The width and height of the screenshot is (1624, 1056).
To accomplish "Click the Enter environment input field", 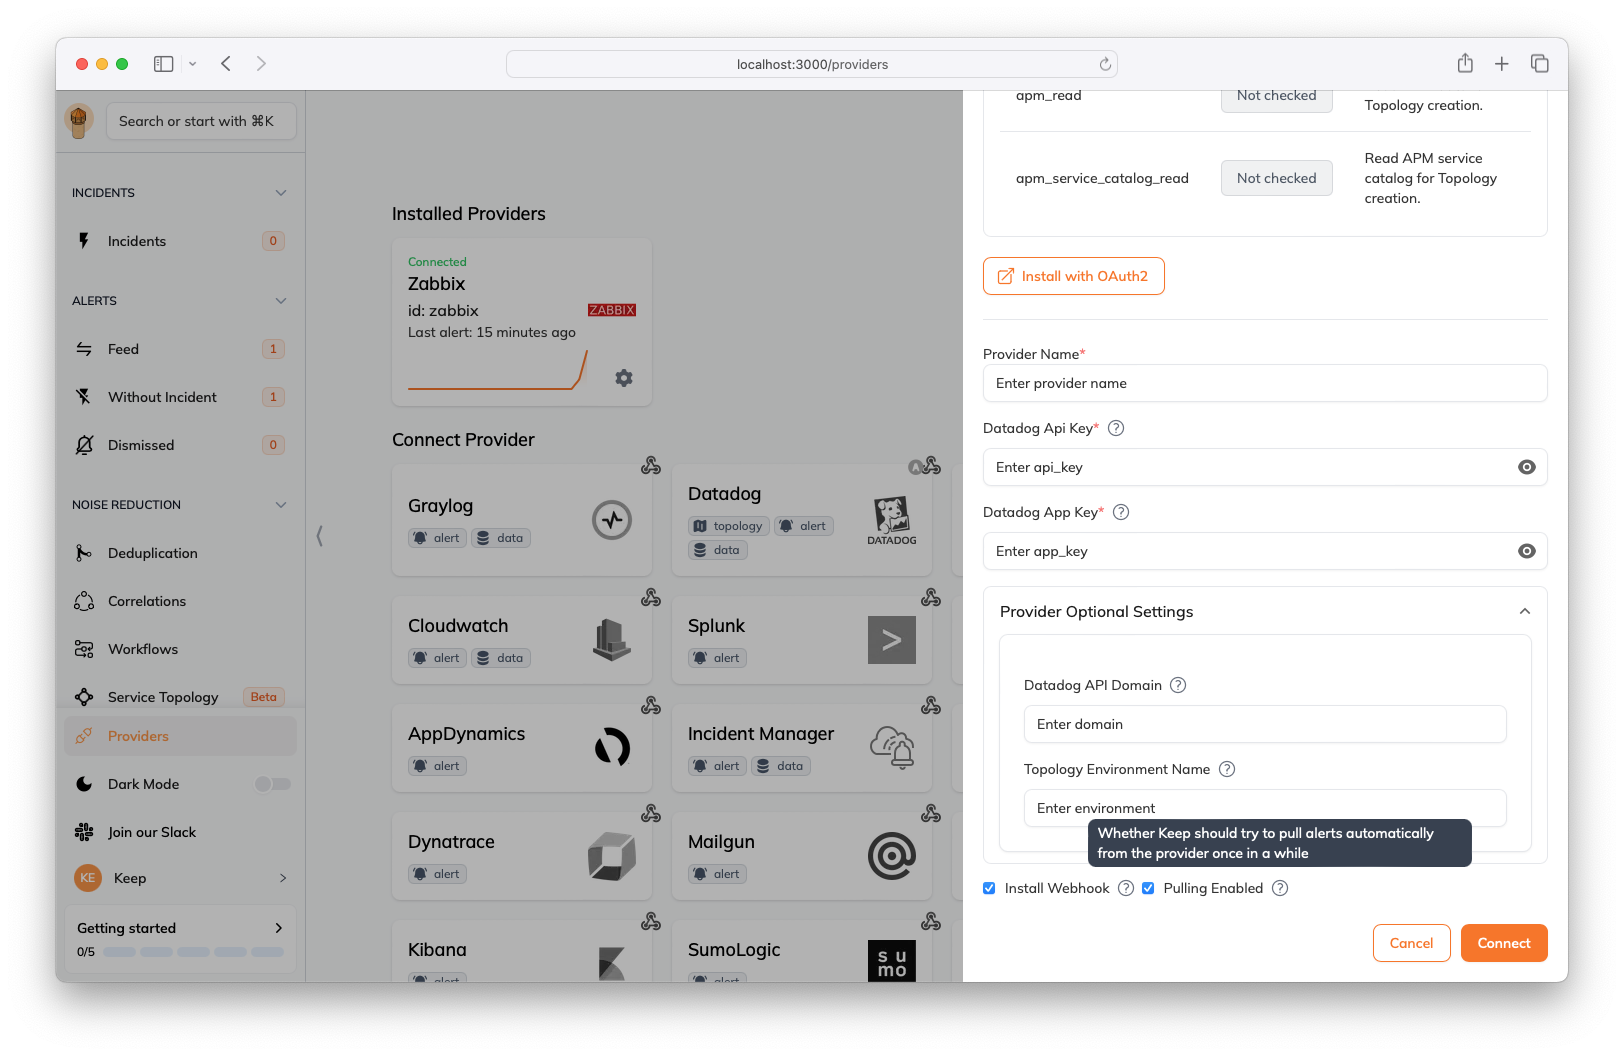I will [x=1265, y=808].
